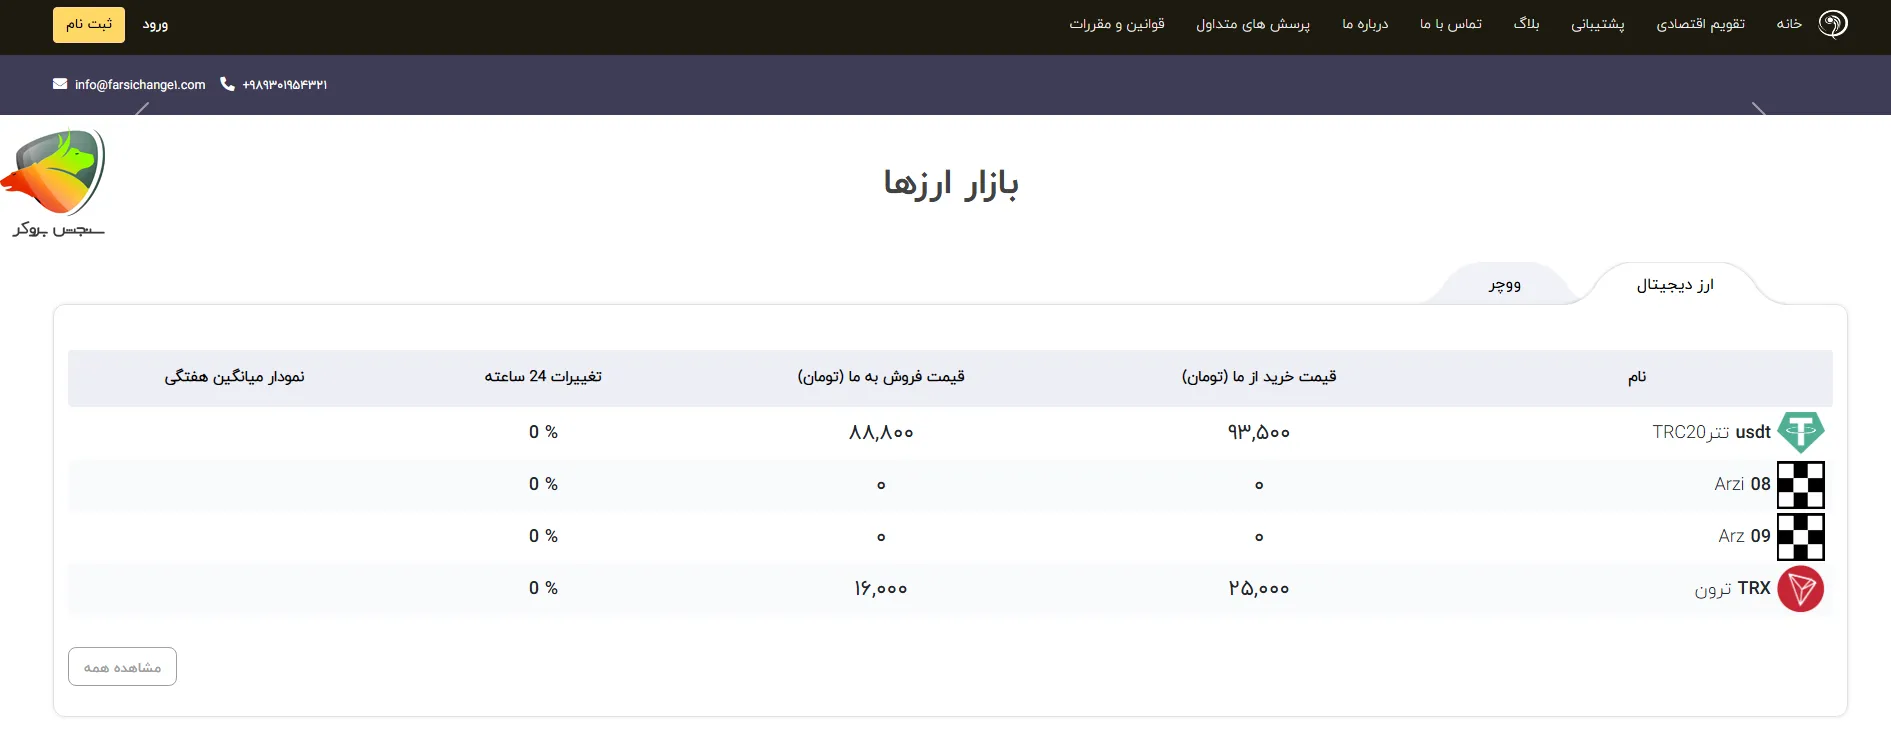Click the TRX buy price ۲۵,۰۰۰

1259,589
